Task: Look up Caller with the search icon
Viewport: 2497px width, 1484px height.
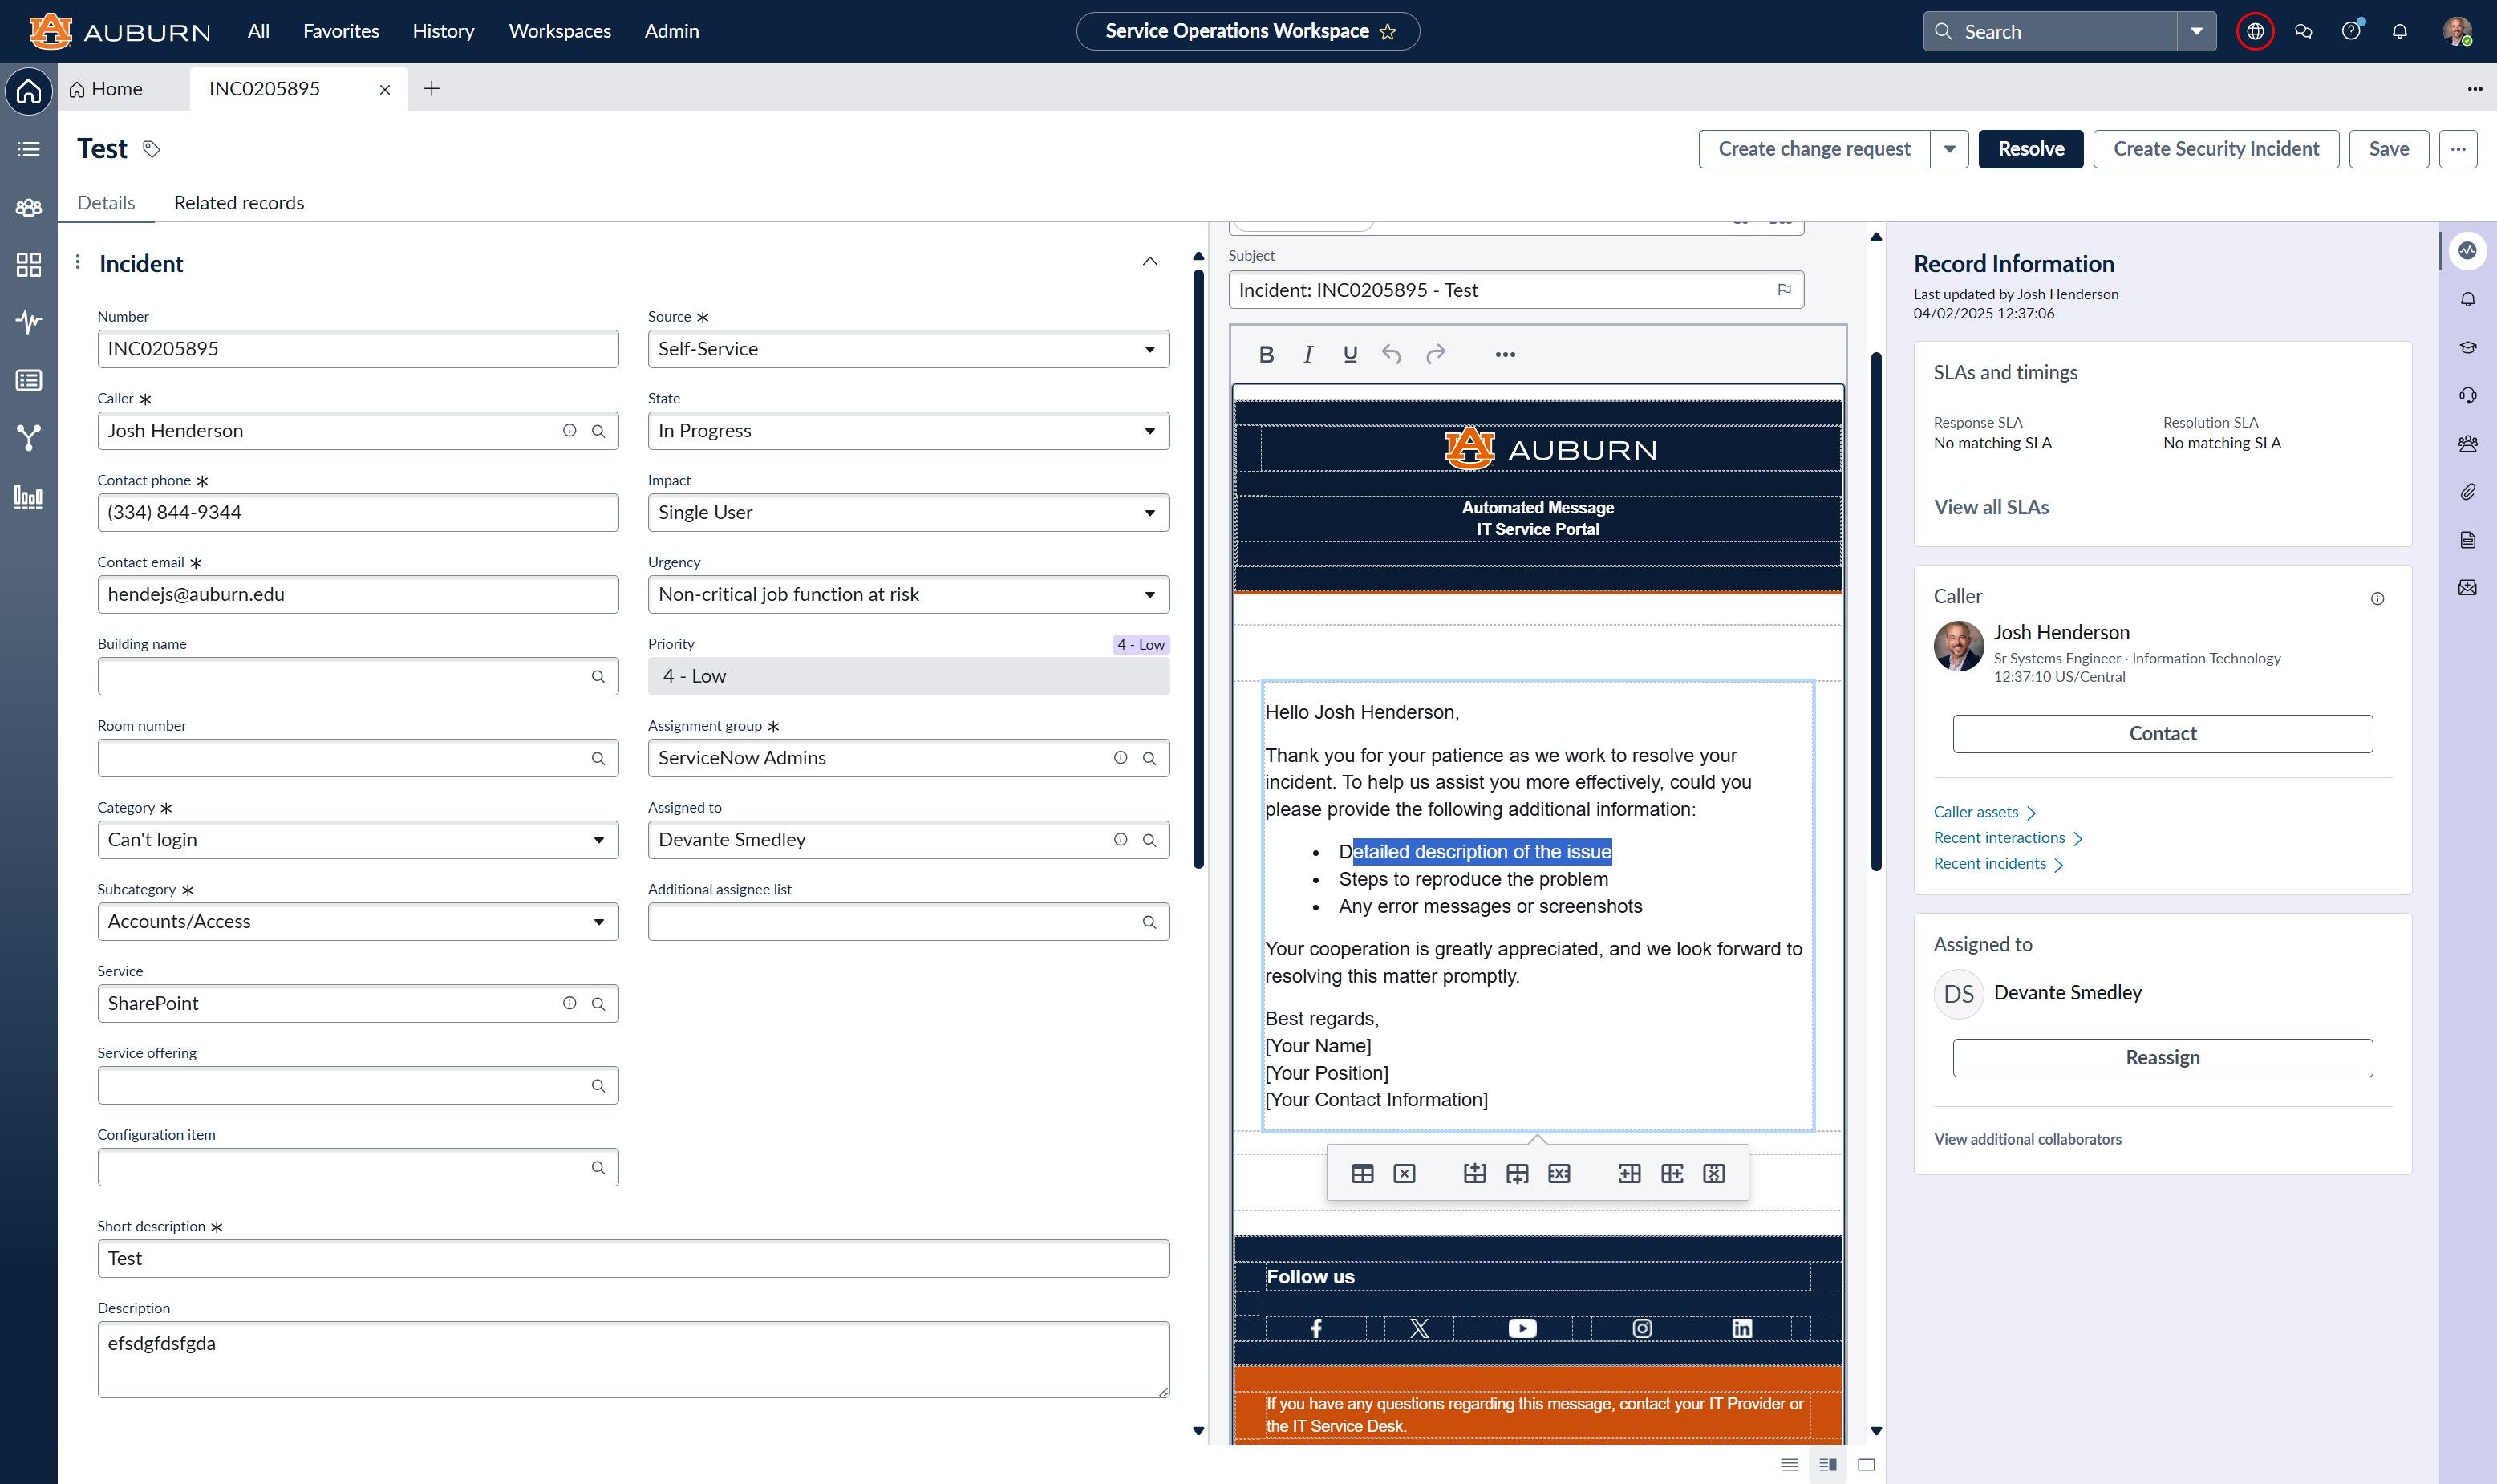Action: click(x=598, y=431)
